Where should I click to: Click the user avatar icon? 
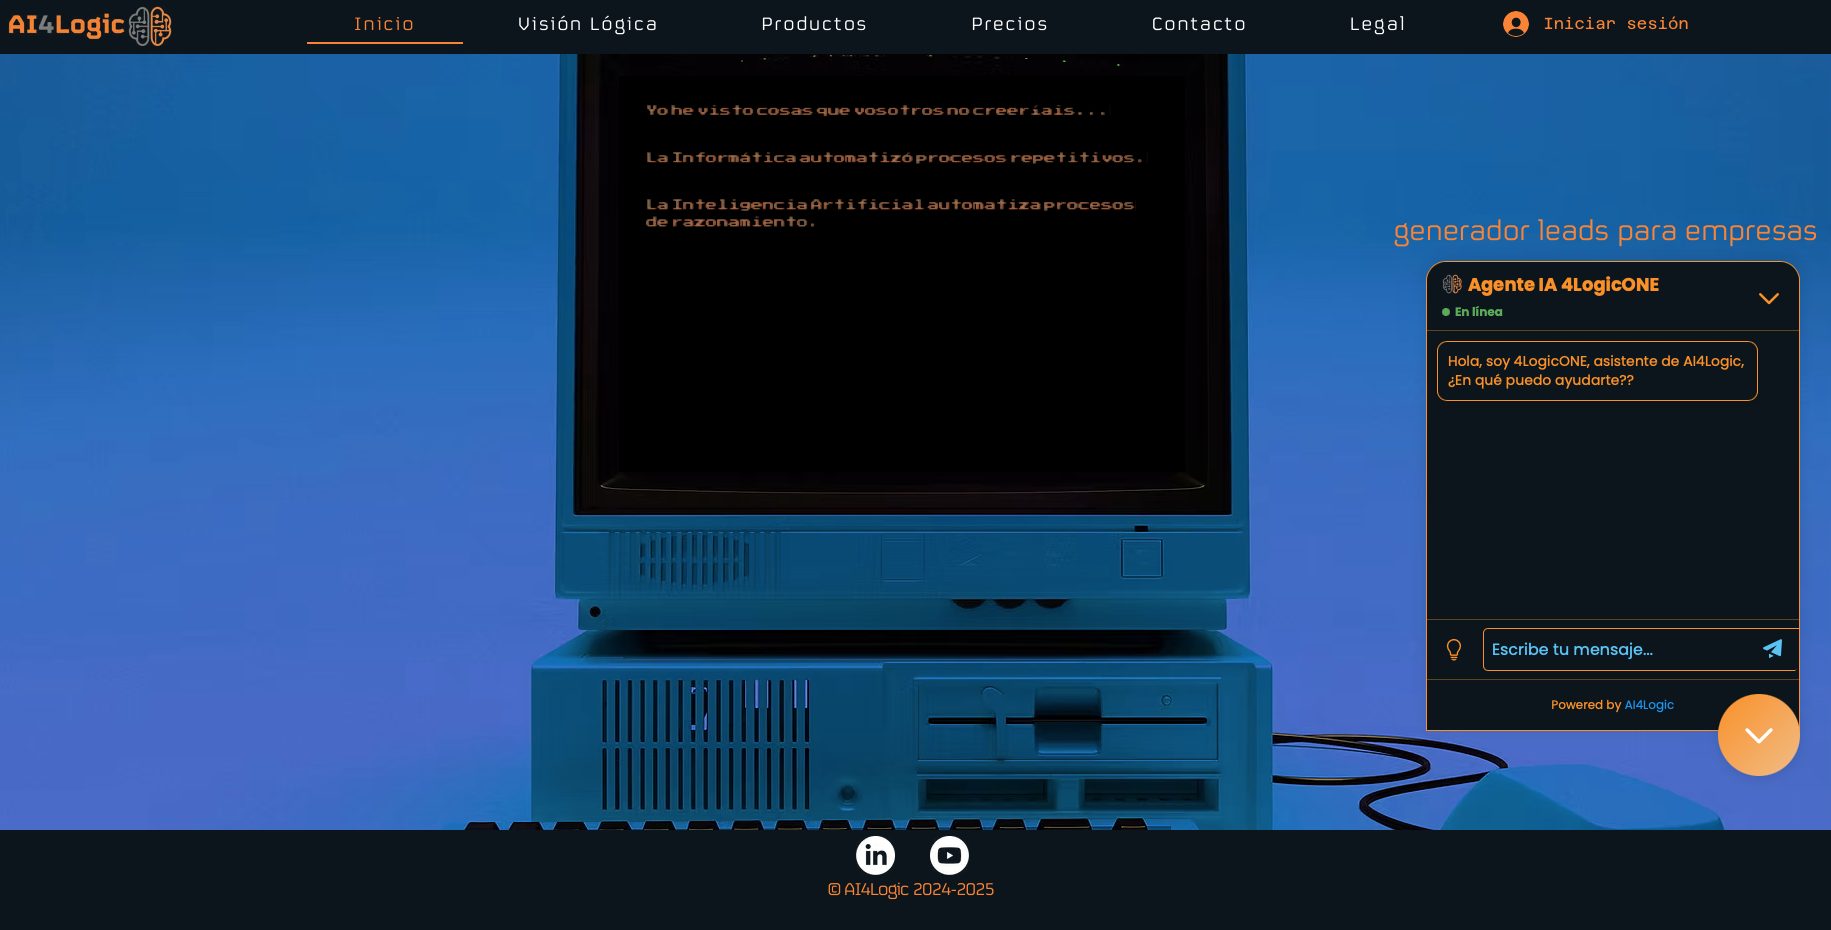(x=1515, y=24)
